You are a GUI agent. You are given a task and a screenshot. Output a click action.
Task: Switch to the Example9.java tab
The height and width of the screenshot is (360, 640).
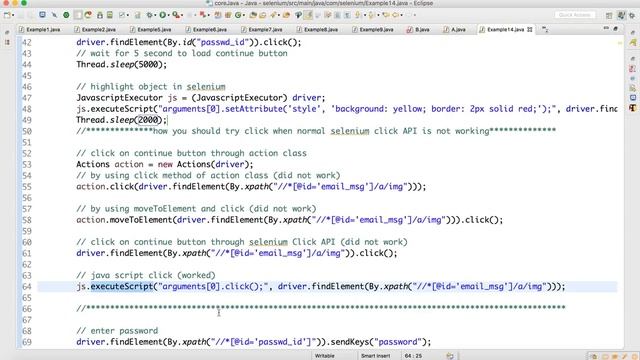click(x=373, y=29)
